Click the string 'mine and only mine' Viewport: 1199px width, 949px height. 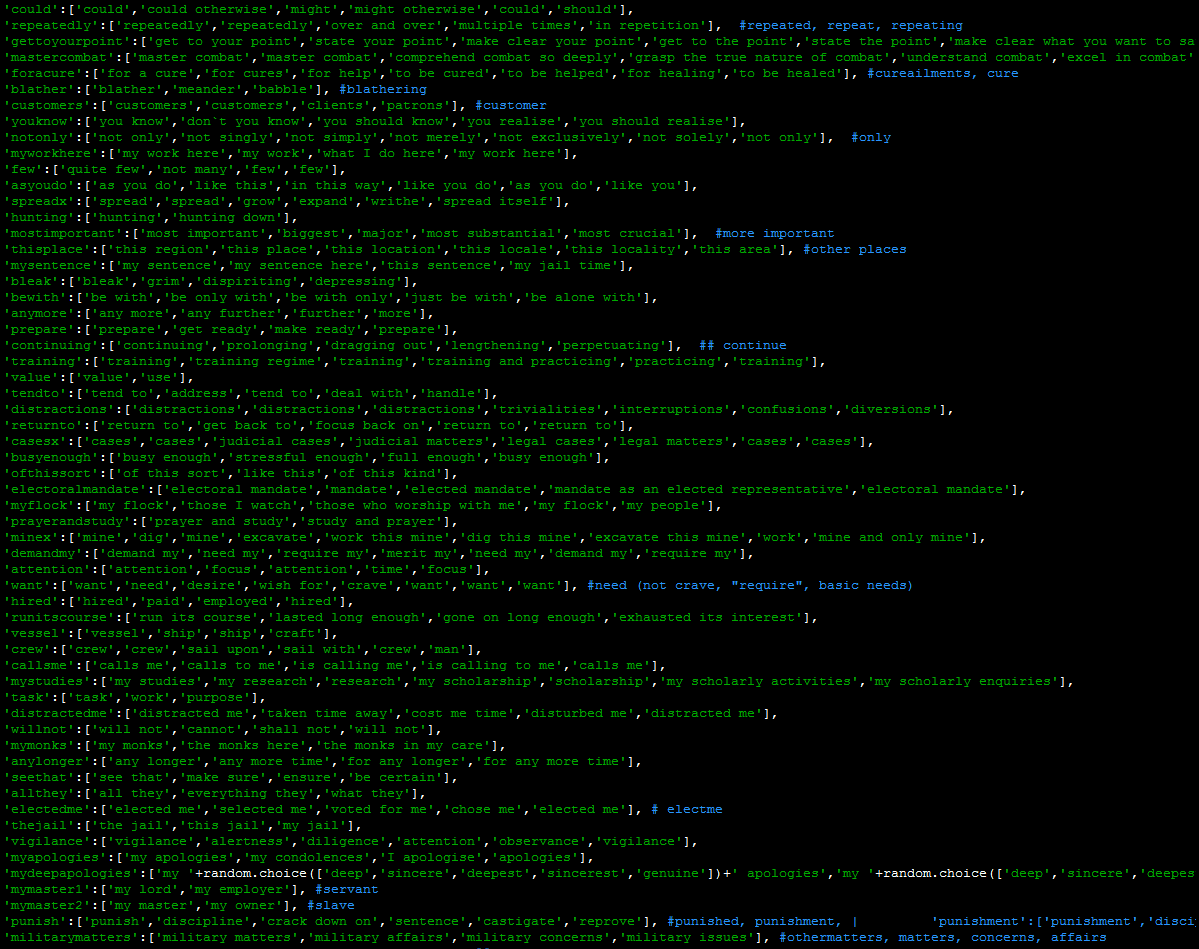(x=890, y=538)
